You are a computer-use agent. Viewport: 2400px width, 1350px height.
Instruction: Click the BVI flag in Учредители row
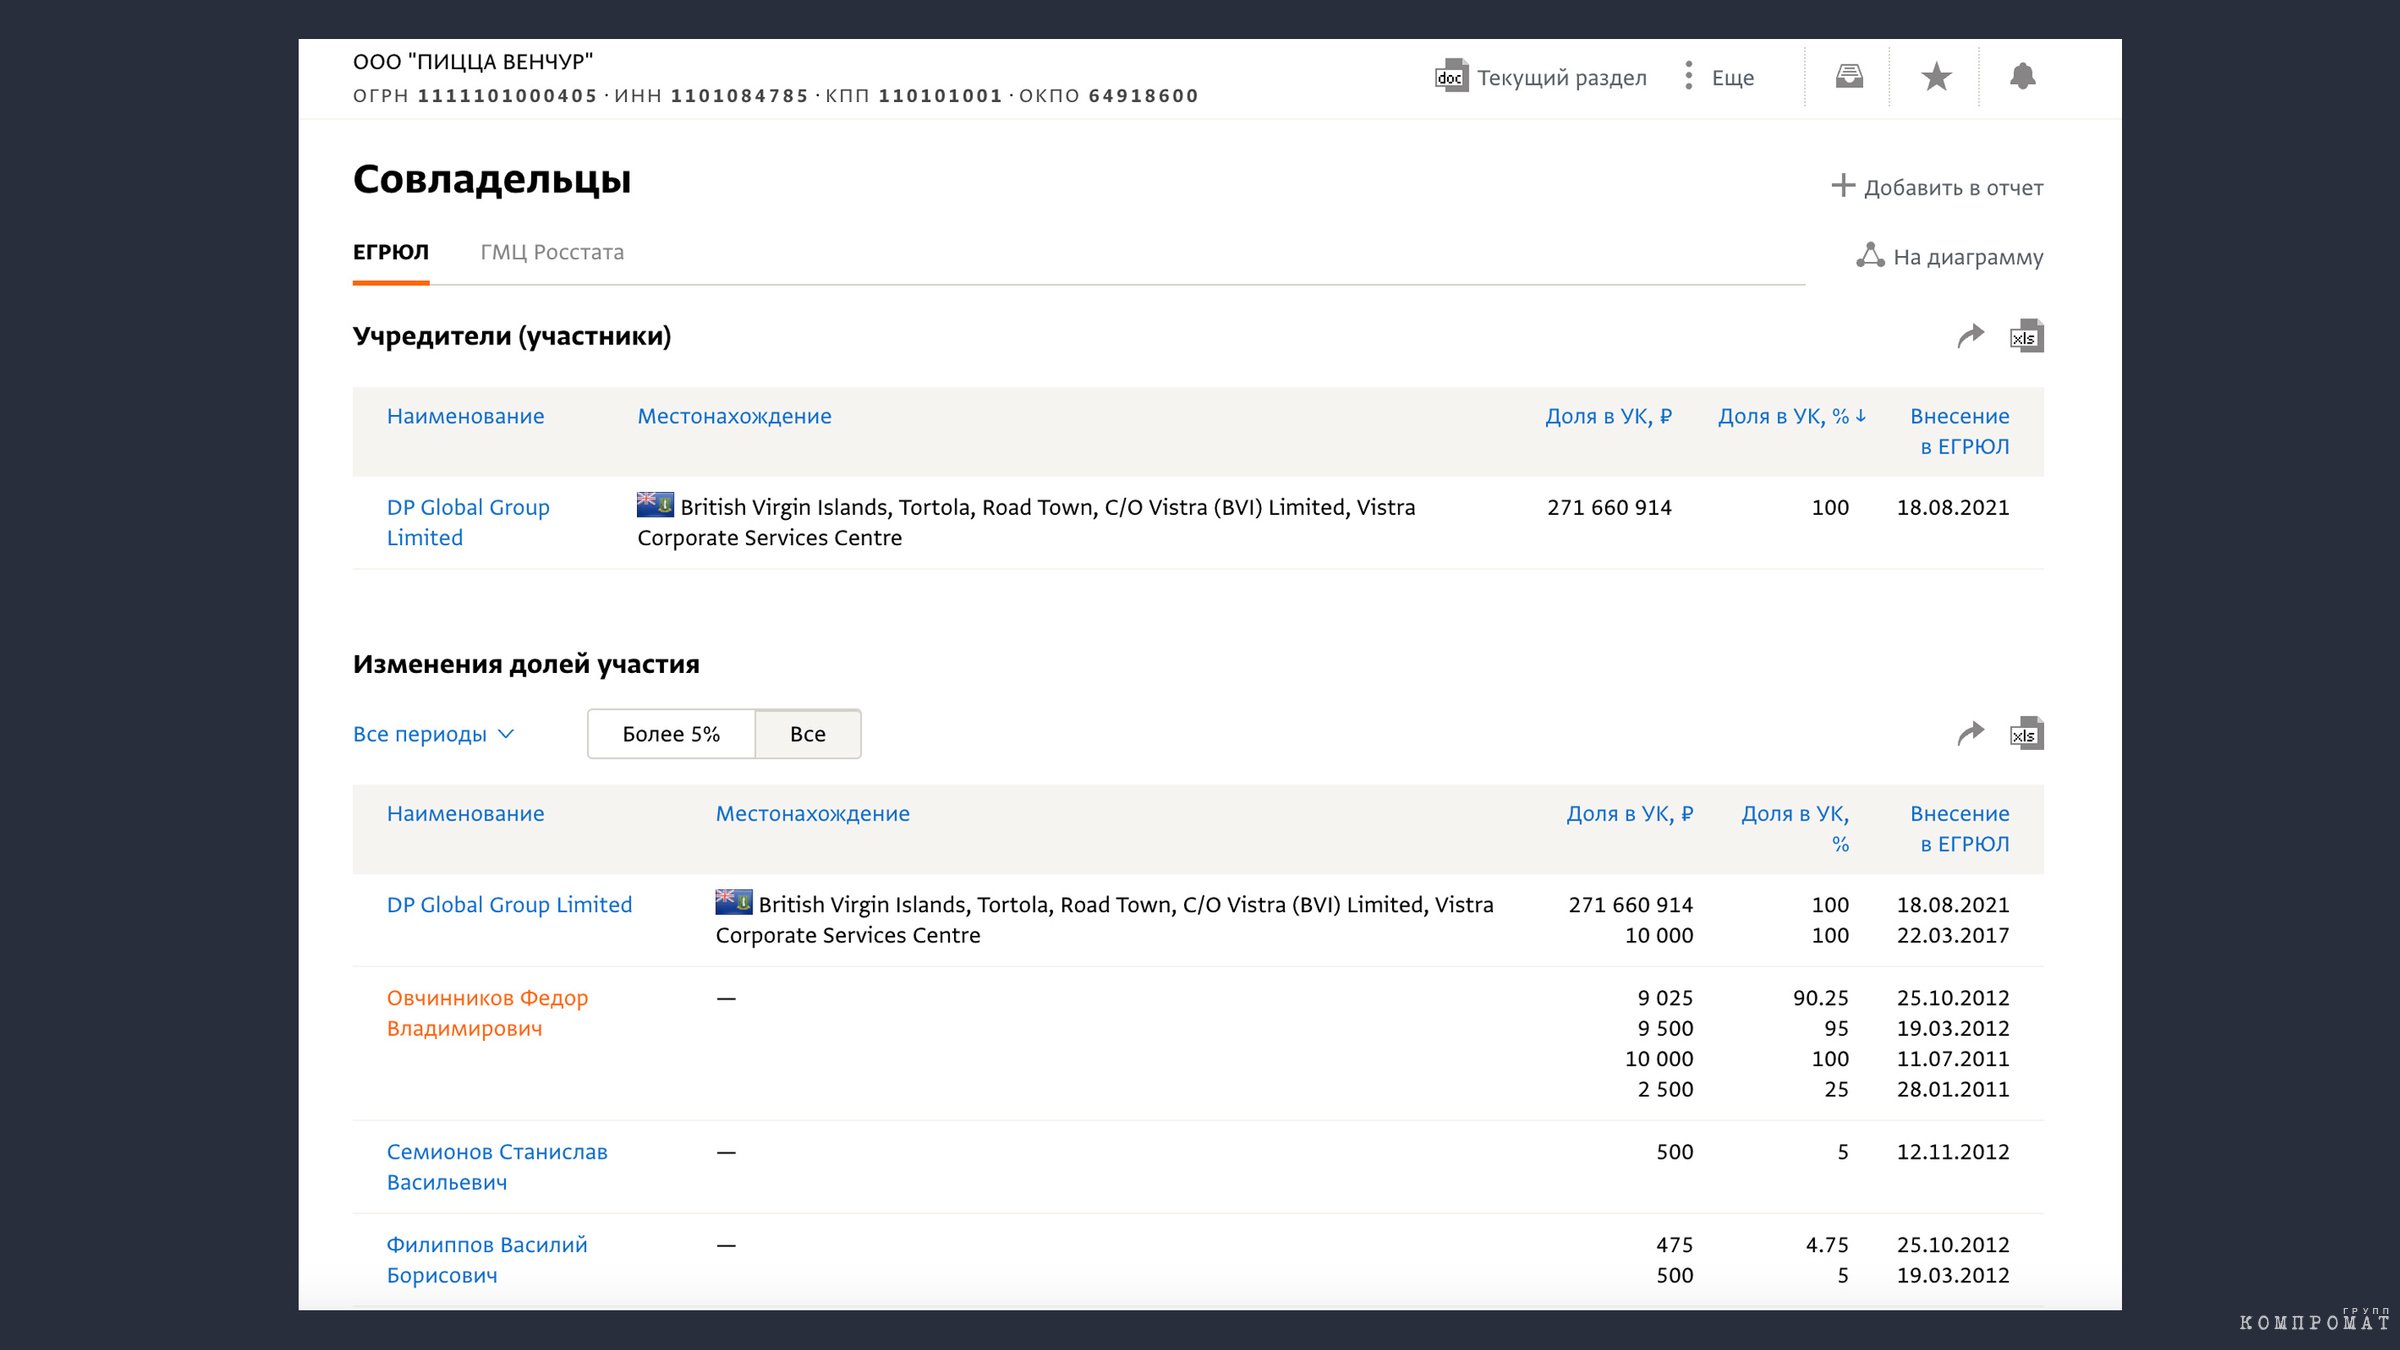(655, 505)
